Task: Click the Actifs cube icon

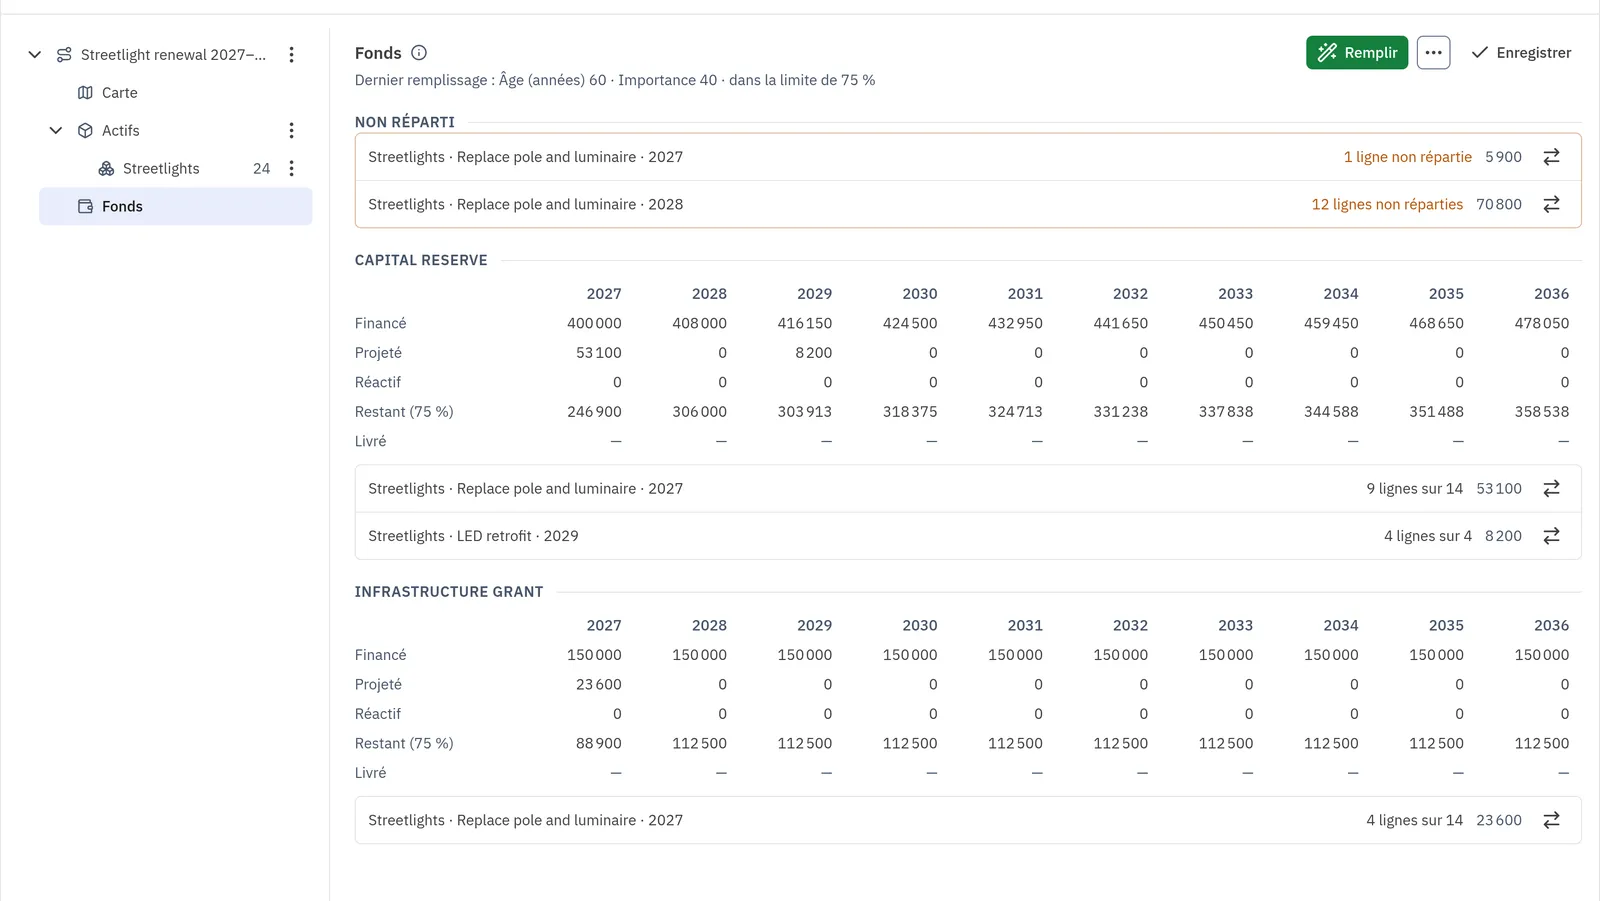Action: click(x=85, y=131)
